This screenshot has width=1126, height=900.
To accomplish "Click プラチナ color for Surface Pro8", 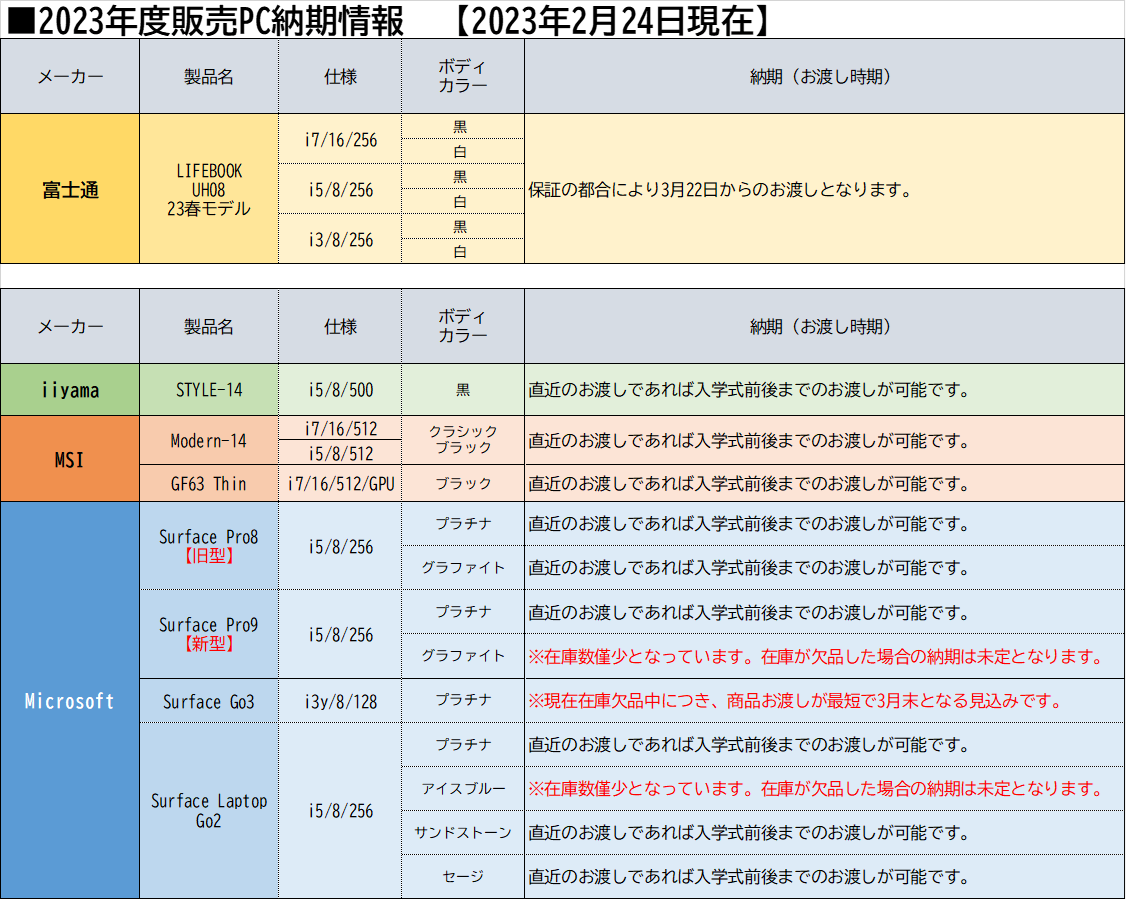I will point(463,524).
